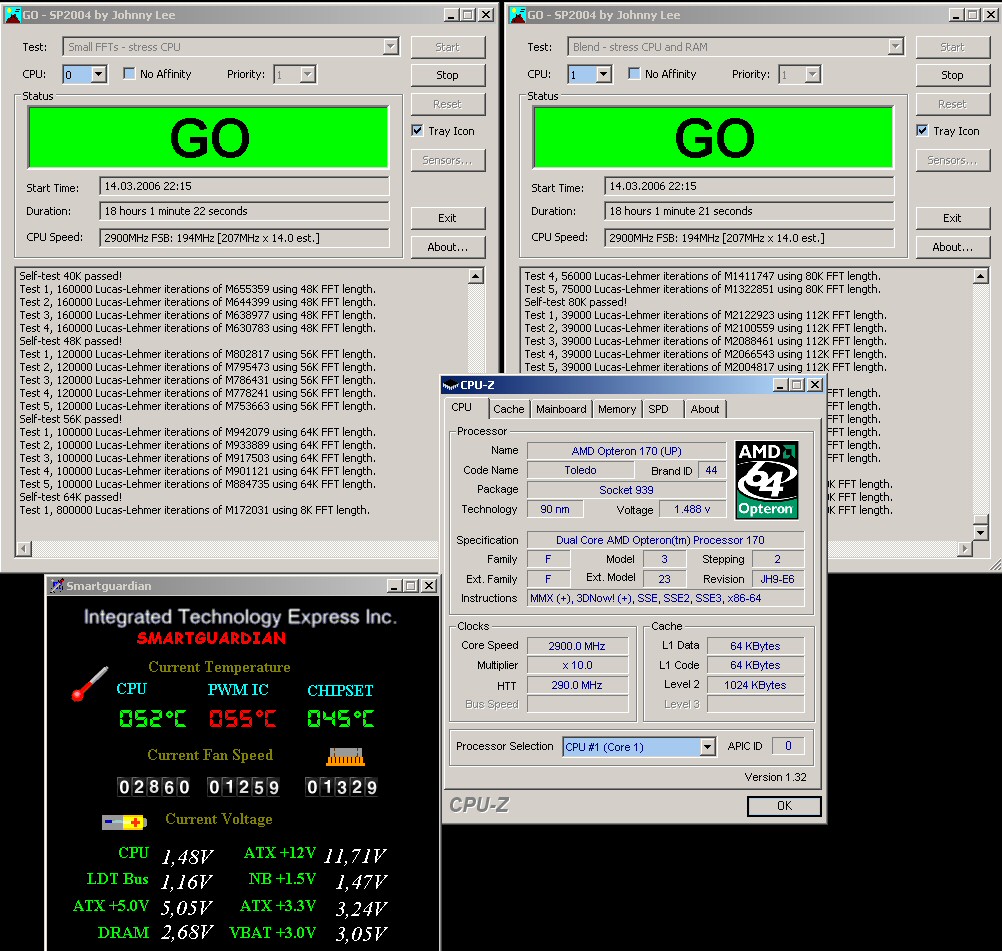Image resolution: width=1002 pixels, height=951 pixels.
Task: Uncheck Tray Icon in right SP2004 window
Action: 922,130
